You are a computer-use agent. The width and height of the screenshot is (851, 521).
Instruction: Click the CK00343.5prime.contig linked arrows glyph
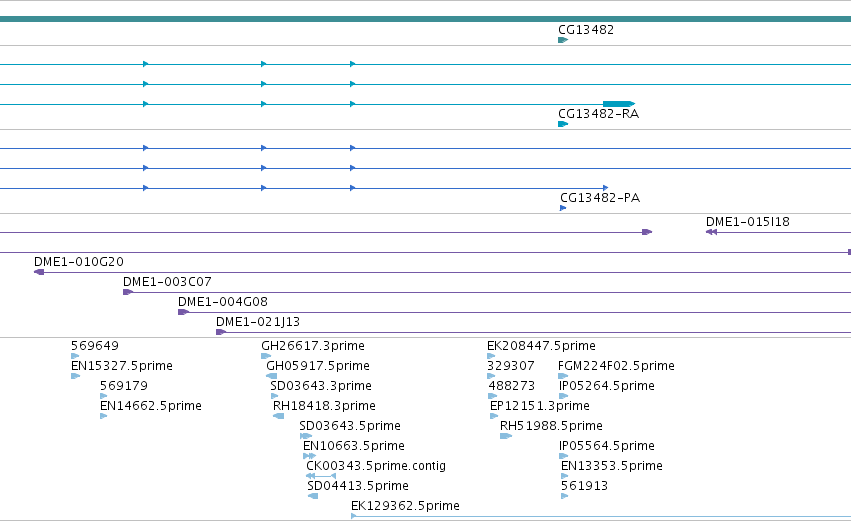(321, 476)
